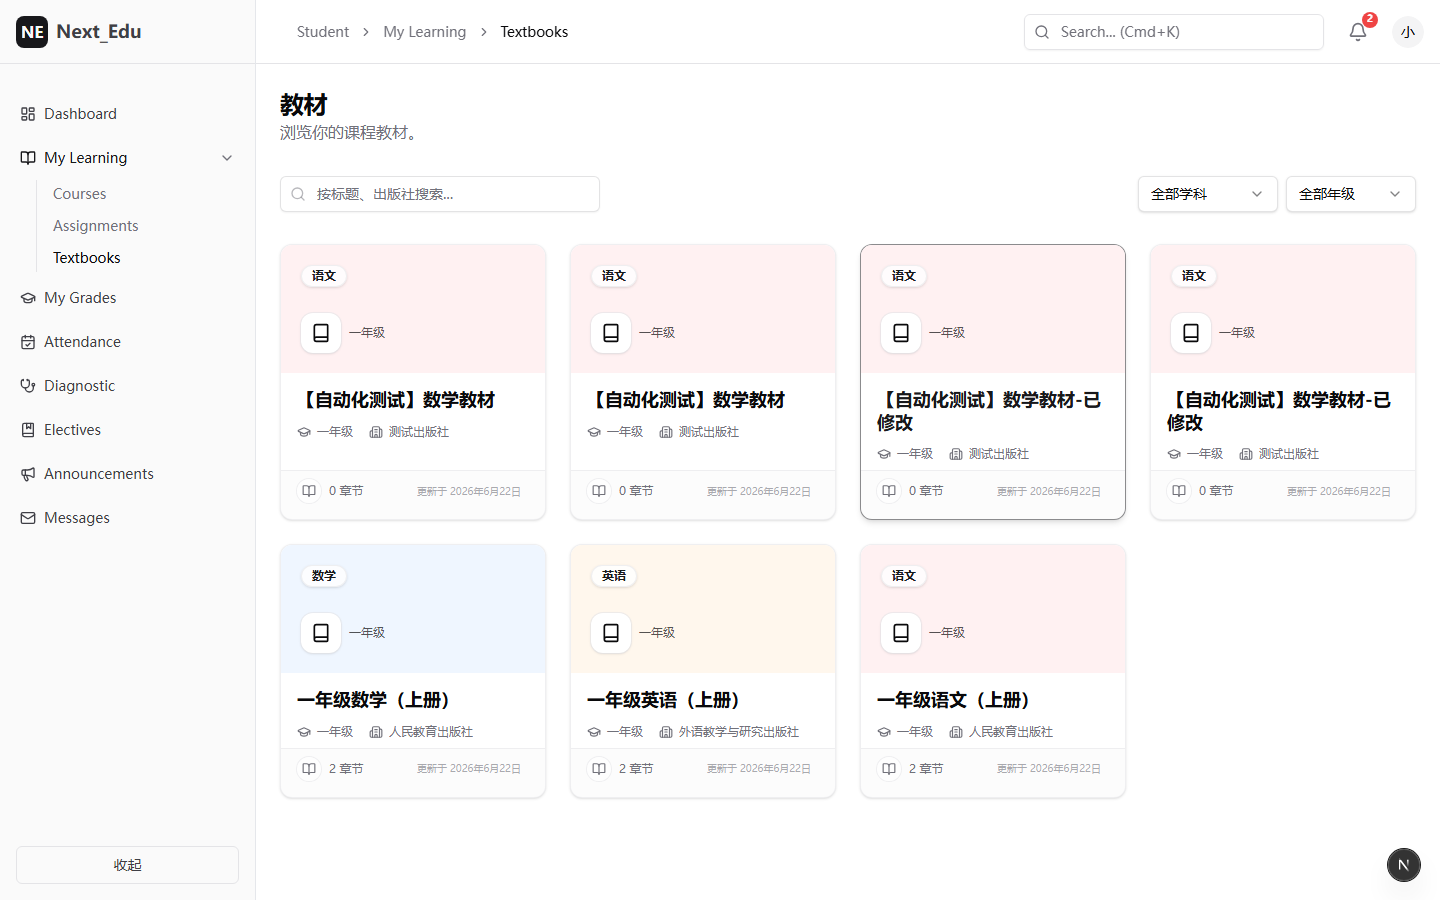Click the 数学 subject tag on 一年级数学 card
The image size is (1440, 900).
point(324,576)
